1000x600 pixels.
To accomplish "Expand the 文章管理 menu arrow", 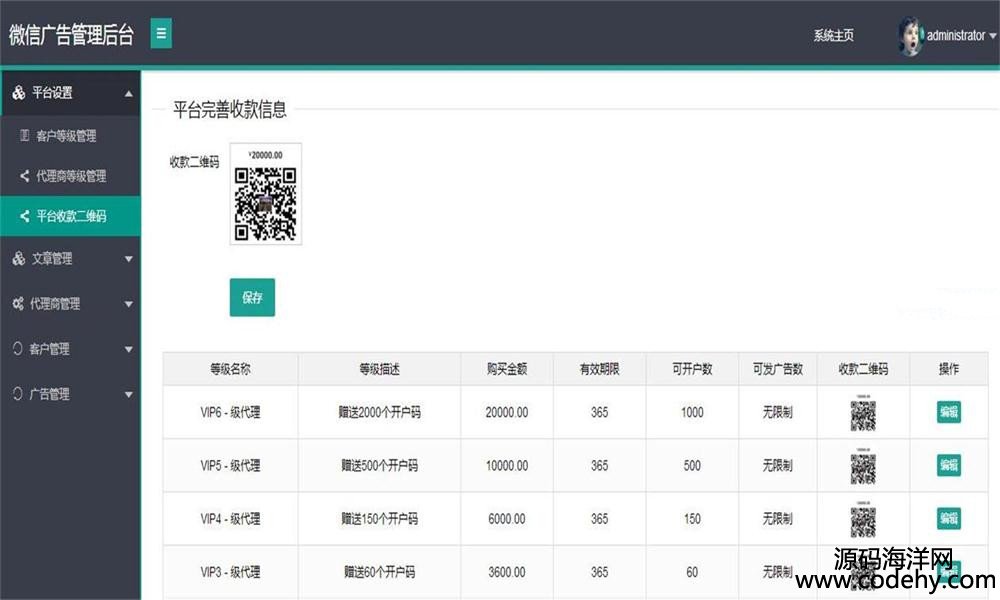I will [x=128, y=260].
